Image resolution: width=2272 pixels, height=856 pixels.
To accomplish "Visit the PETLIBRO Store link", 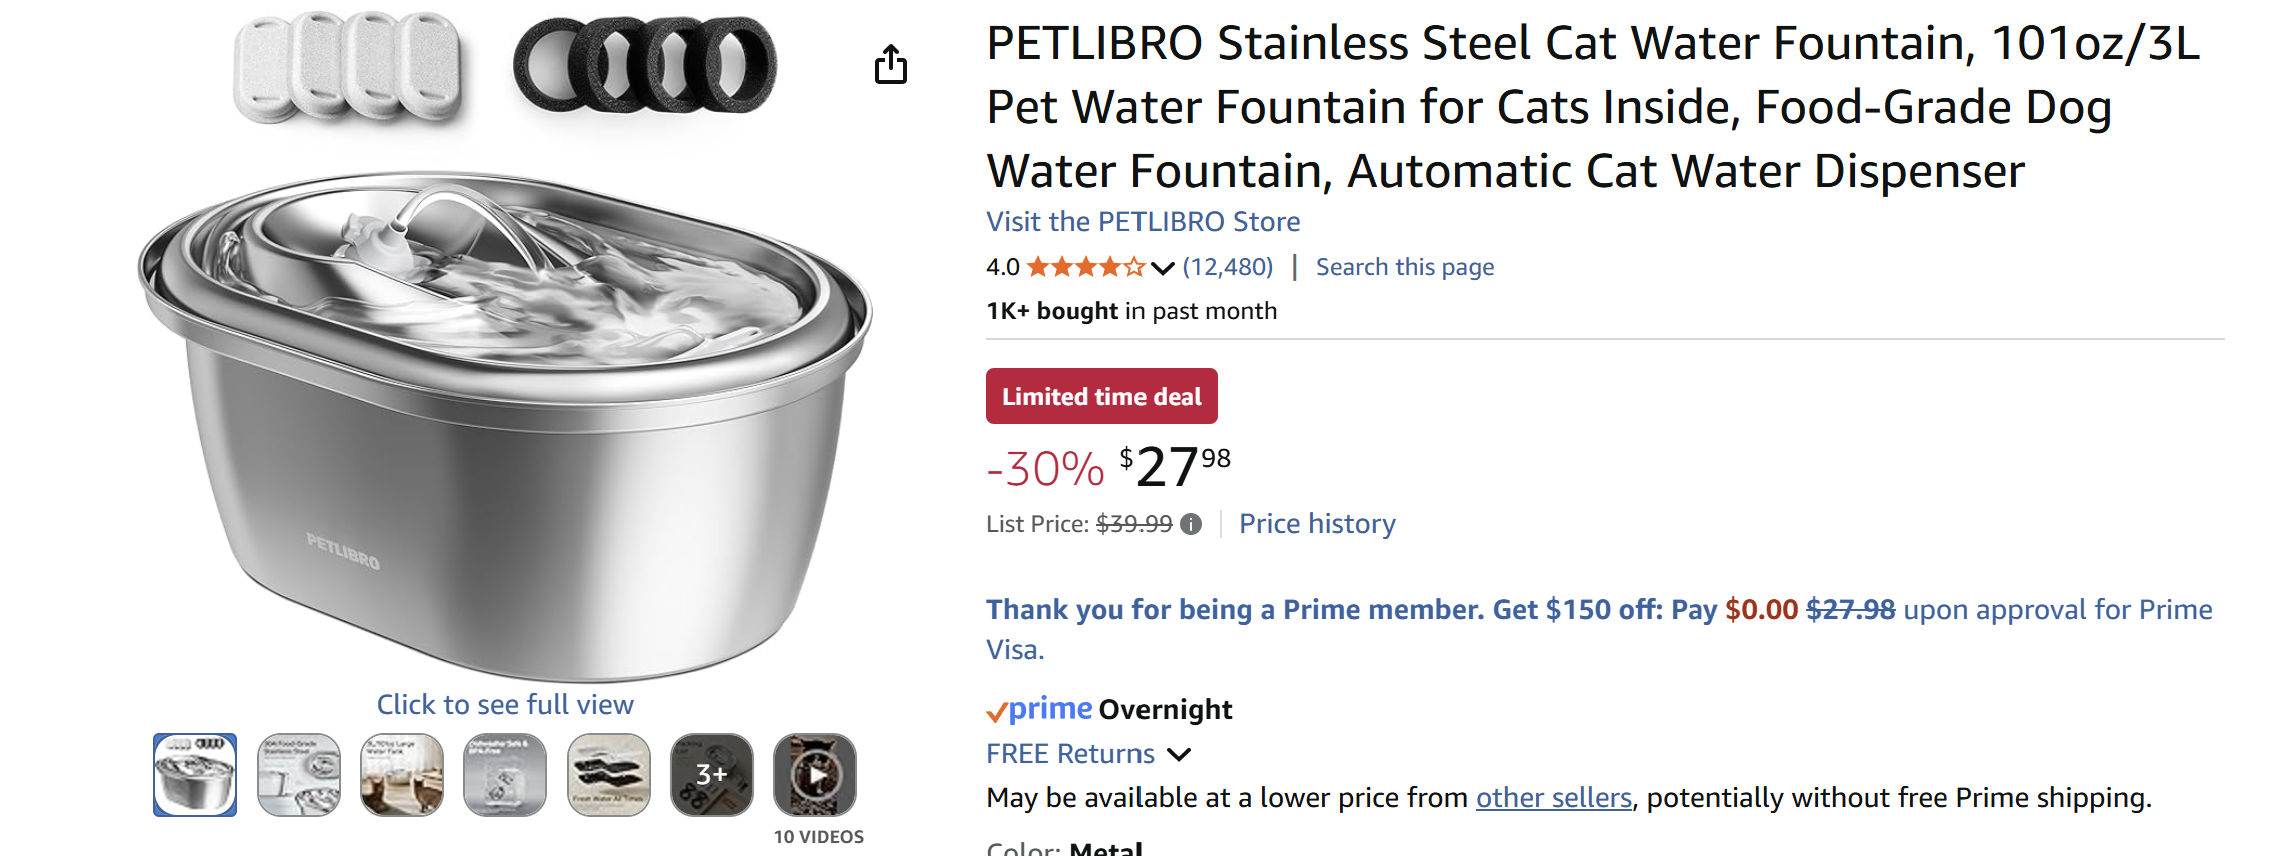I will click(1143, 222).
